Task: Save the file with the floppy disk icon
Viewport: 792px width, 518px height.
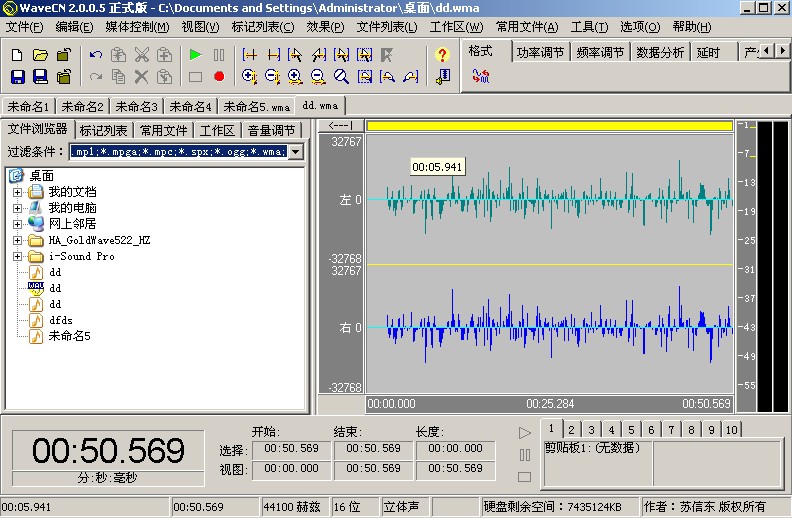Action: click(17, 77)
